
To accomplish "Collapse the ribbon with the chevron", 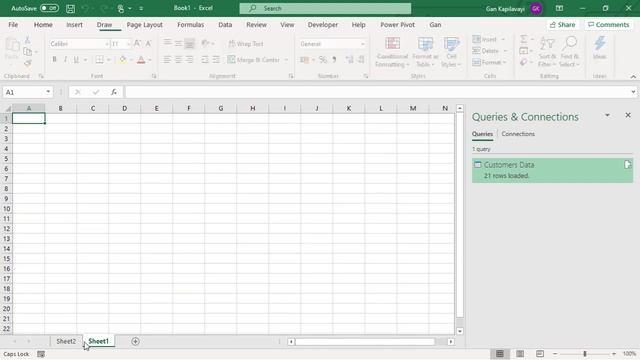I will [x=633, y=76].
